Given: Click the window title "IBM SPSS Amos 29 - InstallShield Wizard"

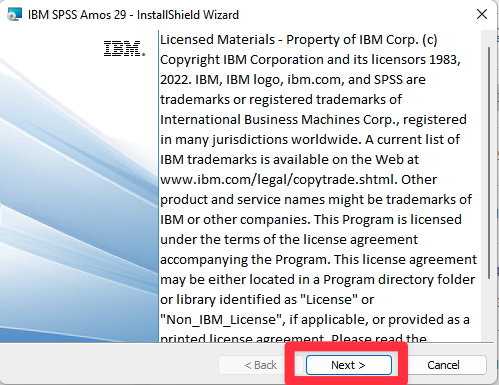Looking at the screenshot, I should (133, 15).
